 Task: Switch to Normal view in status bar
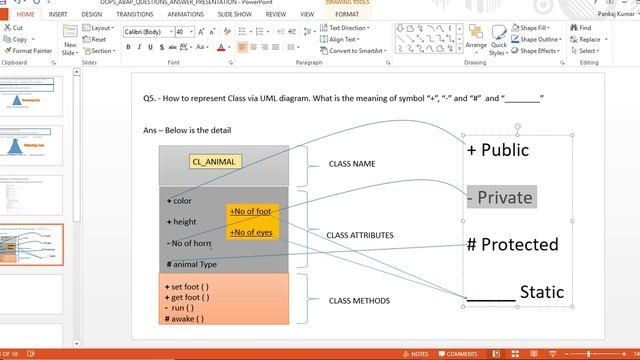pyautogui.click(x=496, y=354)
